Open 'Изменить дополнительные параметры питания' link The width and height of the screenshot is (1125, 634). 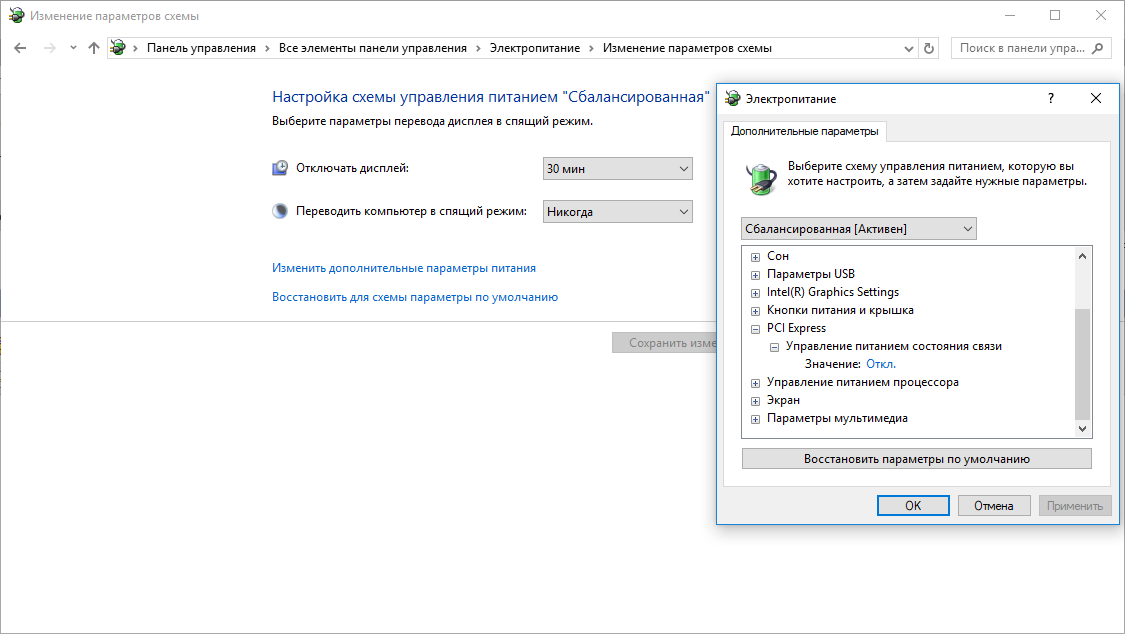tap(404, 268)
